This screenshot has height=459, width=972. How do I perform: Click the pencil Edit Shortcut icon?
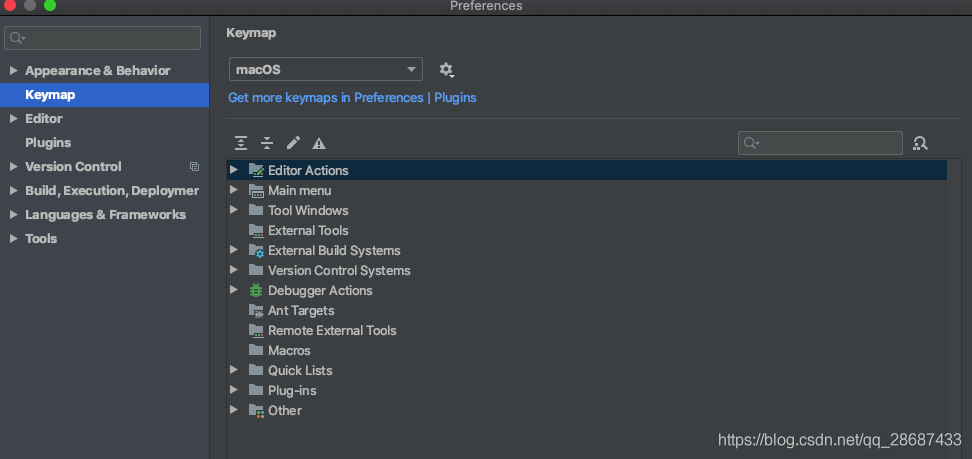(x=293, y=144)
